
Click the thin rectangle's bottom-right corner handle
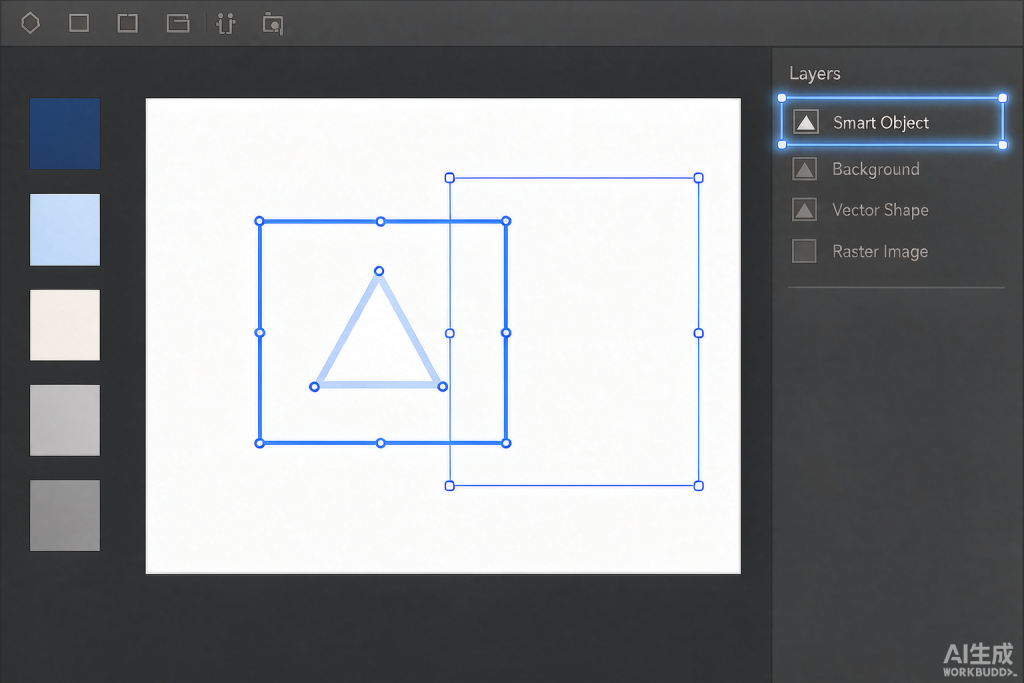click(x=699, y=486)
